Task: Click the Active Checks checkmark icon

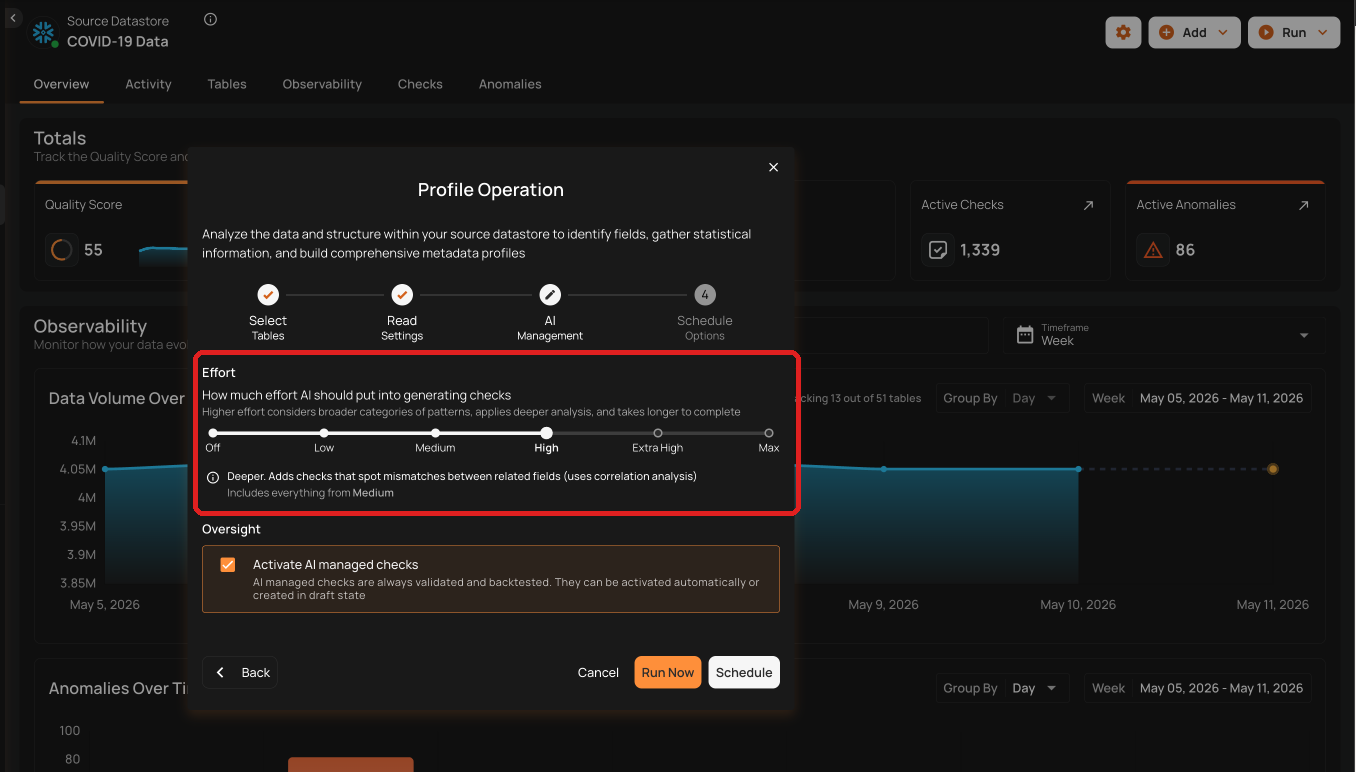Action: tap(938, 250)
